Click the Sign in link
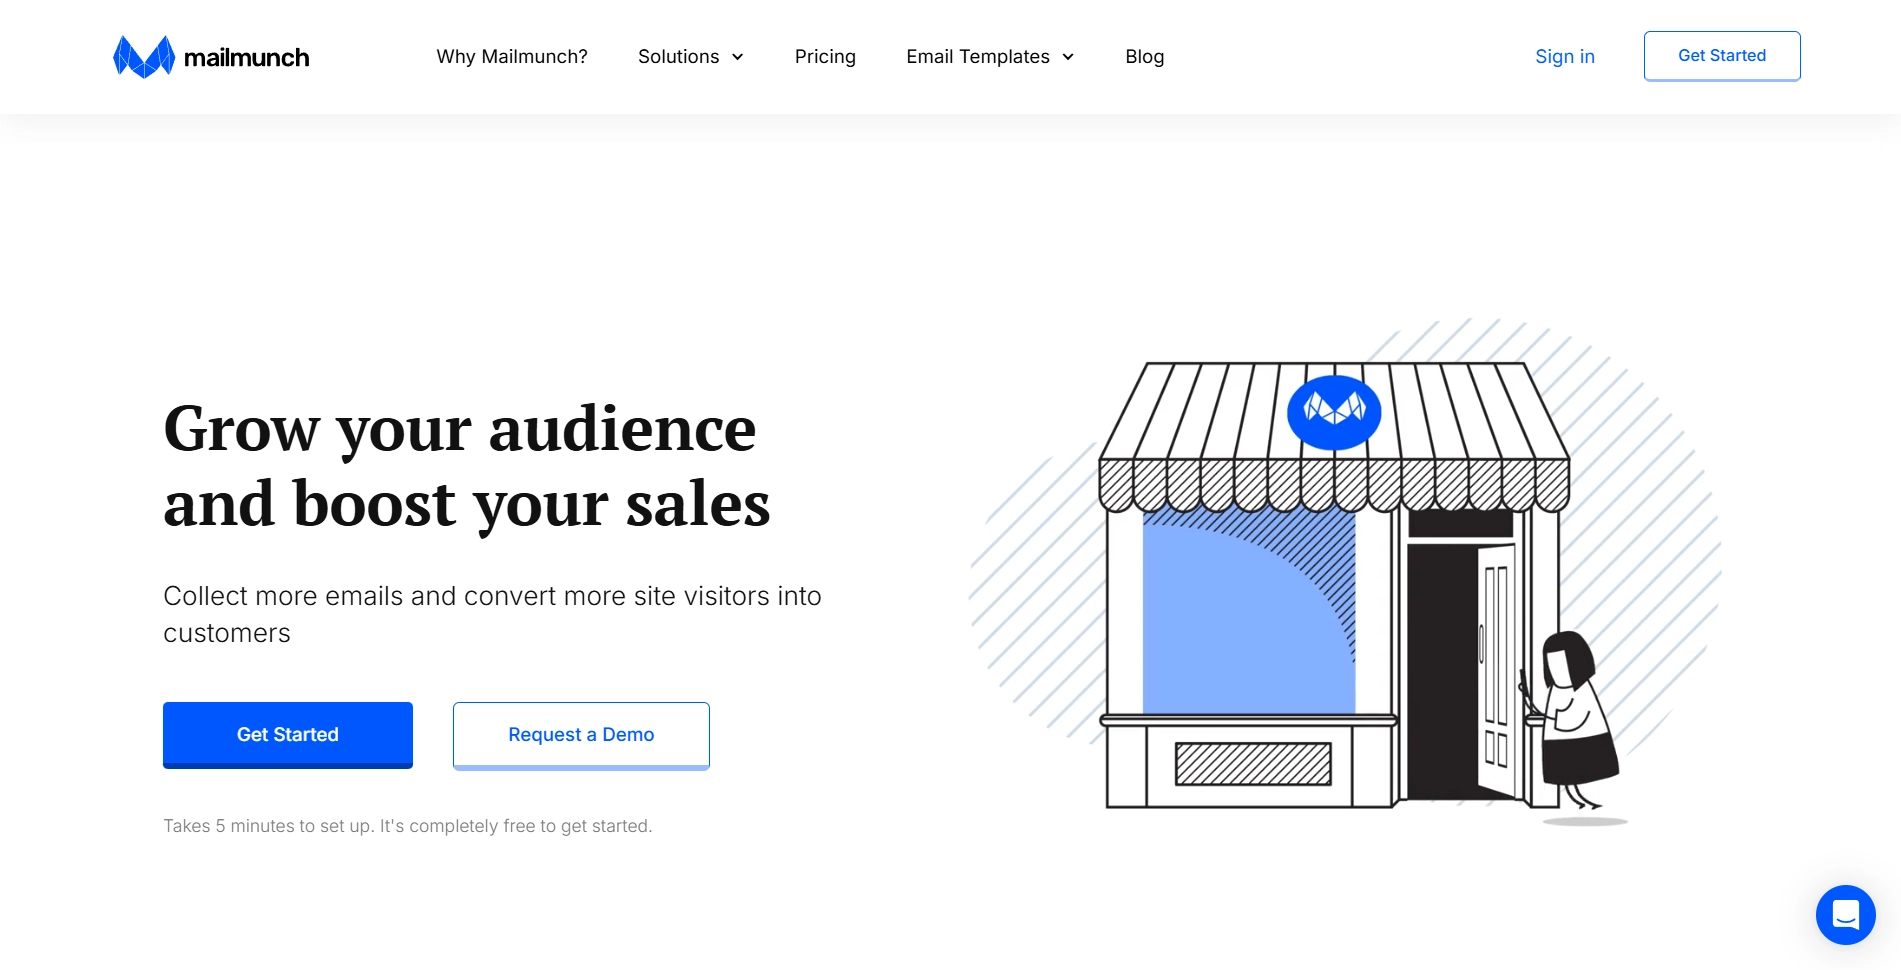 [x=1565, y=57]
